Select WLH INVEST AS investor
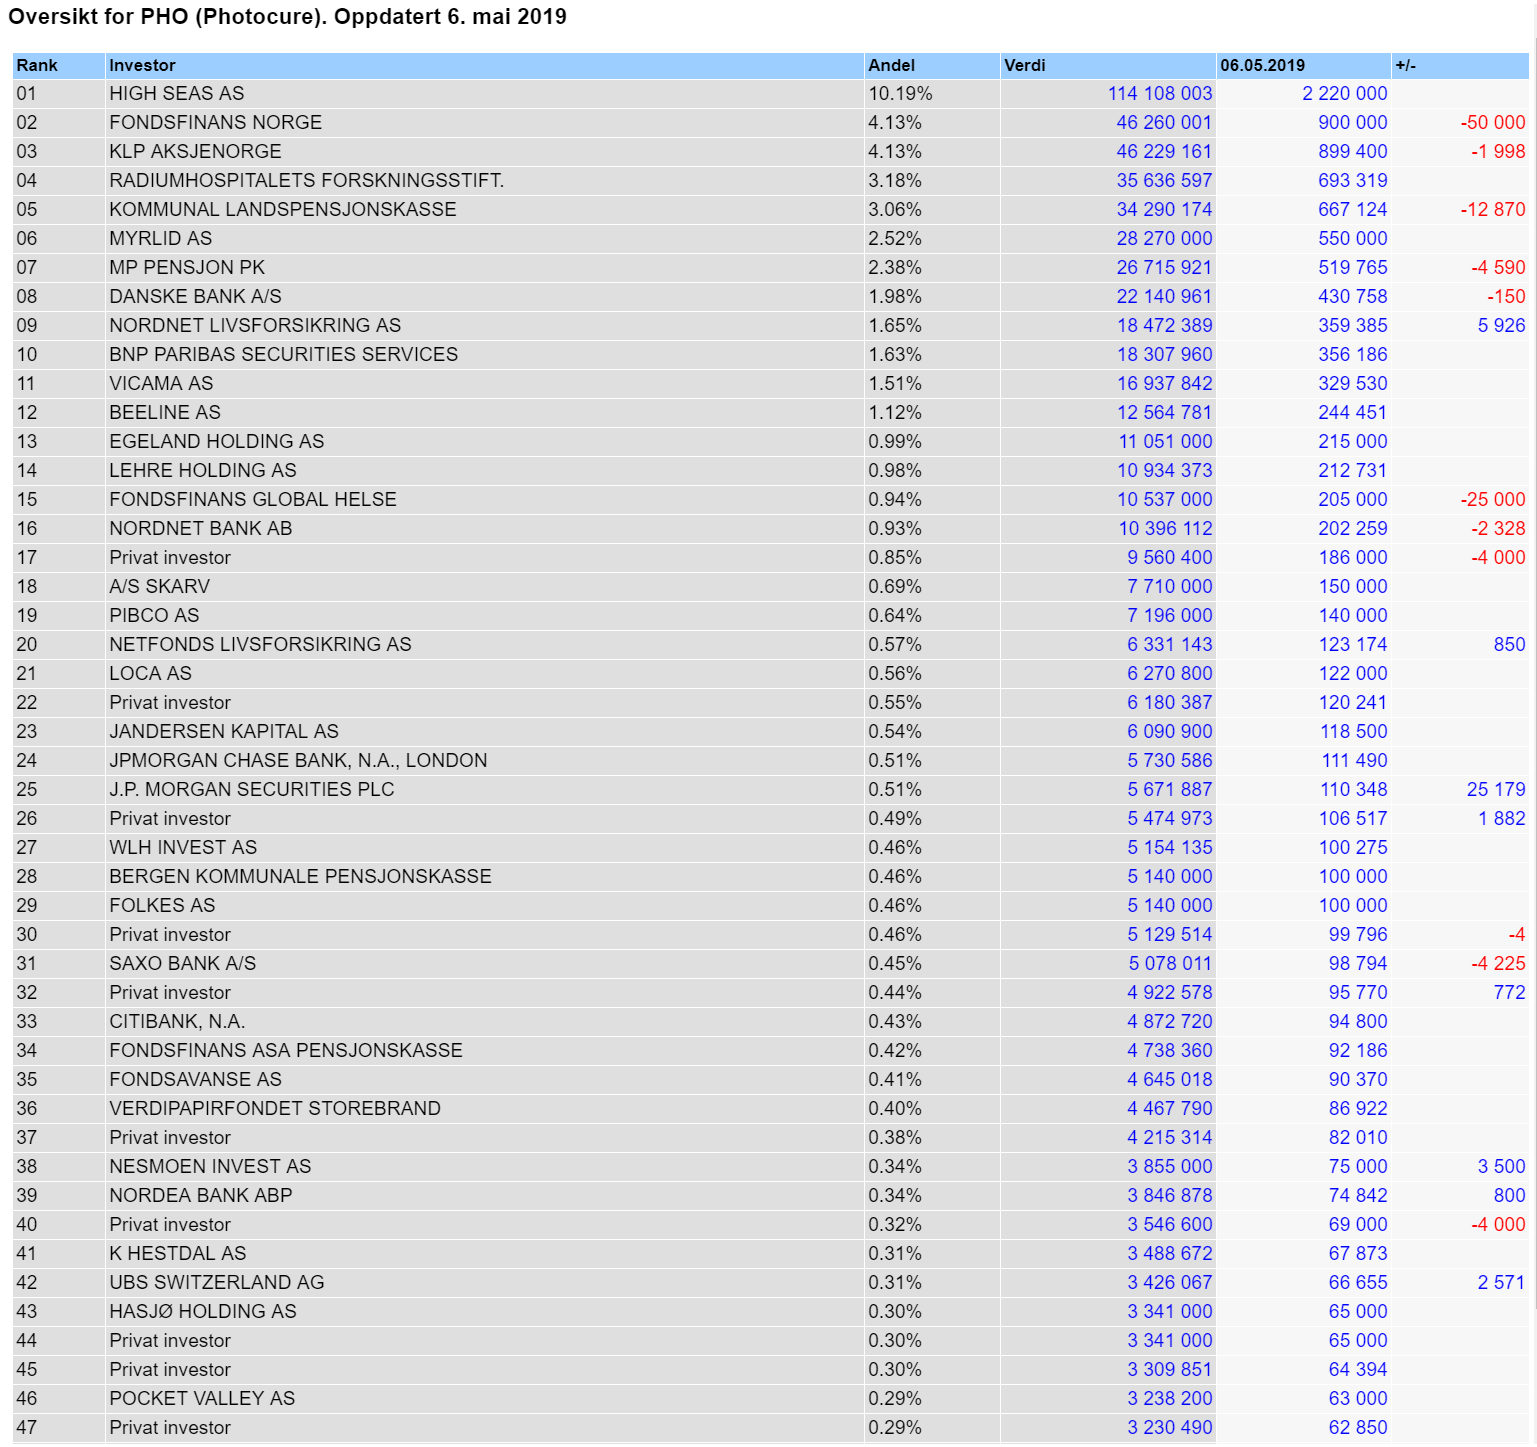 pyautogui.click(x=183, y=847)
